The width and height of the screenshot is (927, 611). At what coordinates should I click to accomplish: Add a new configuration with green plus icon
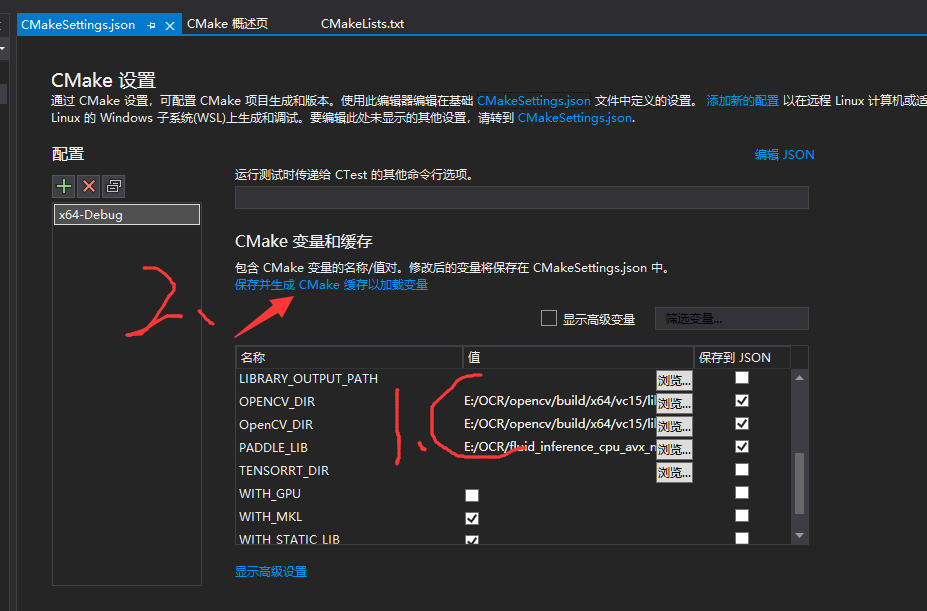tap(63, 186)
